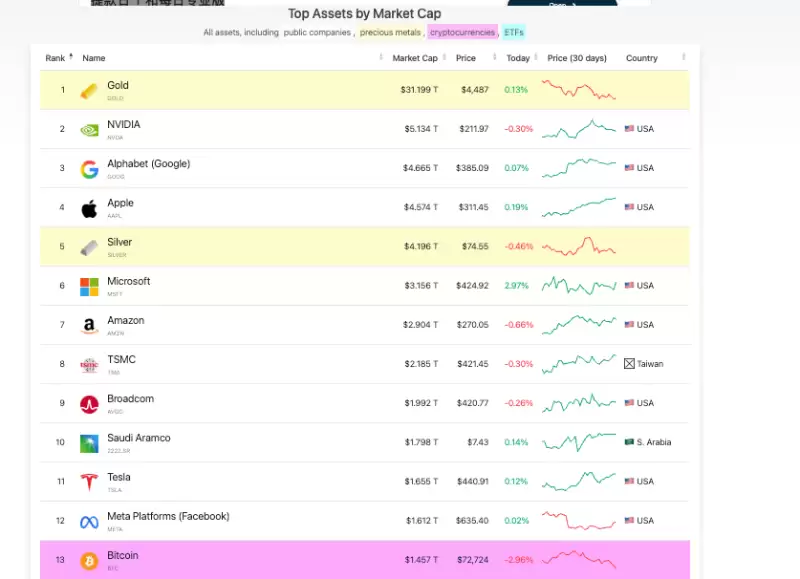This screenshot has width=800, height=579.
Task: Click the Silver bar icon
Action: coord(89,248)
